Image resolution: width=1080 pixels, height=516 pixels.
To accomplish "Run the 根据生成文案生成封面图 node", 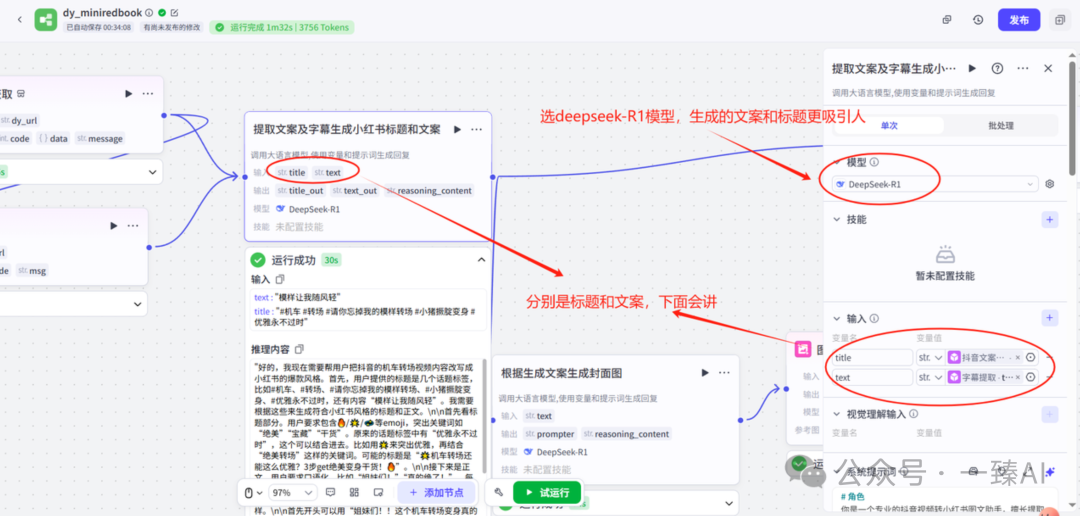I will [x=705, y=373].
